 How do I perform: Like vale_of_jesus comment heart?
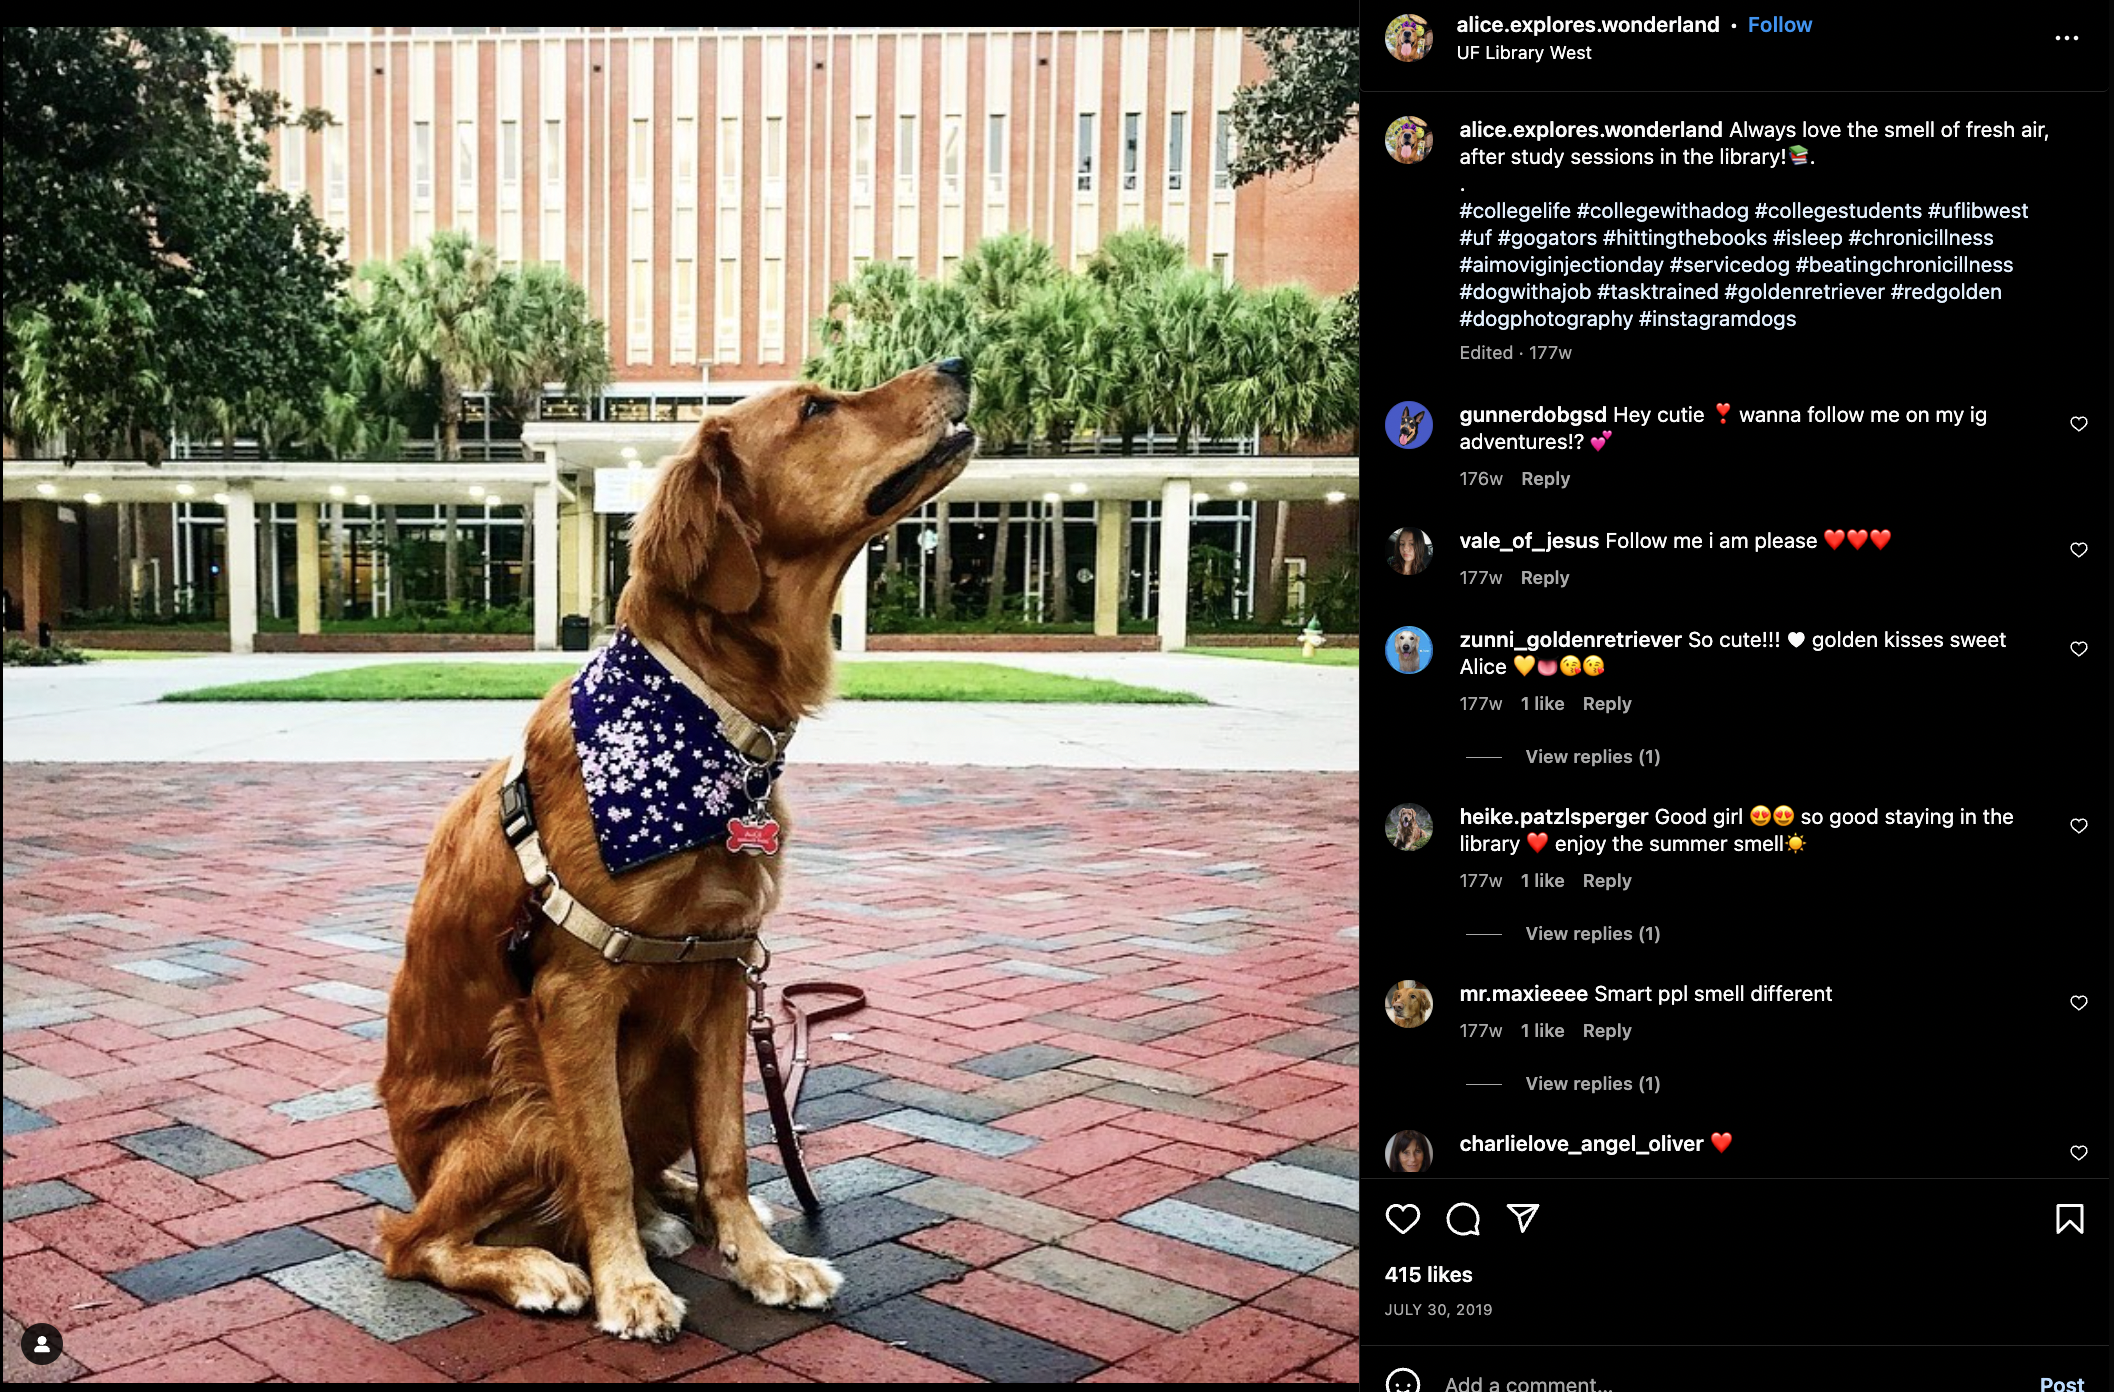[x=2079, y=550]
